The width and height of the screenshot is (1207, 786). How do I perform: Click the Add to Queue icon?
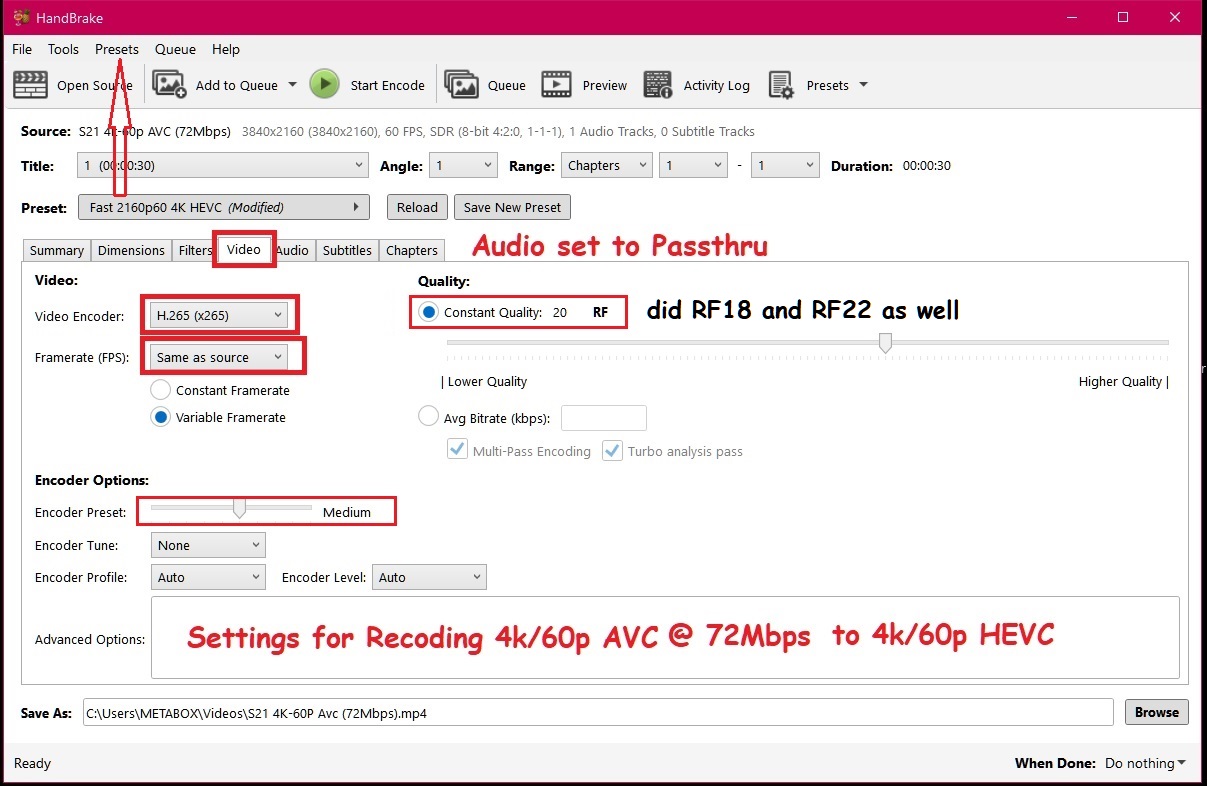169,85
